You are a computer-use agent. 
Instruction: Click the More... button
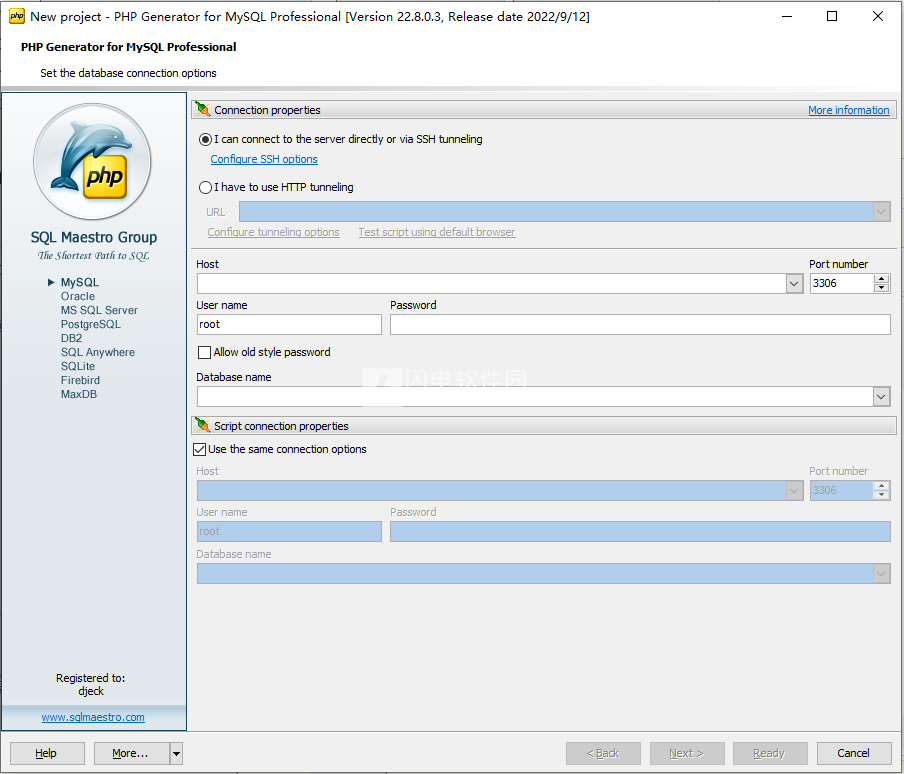click(132, 753)
